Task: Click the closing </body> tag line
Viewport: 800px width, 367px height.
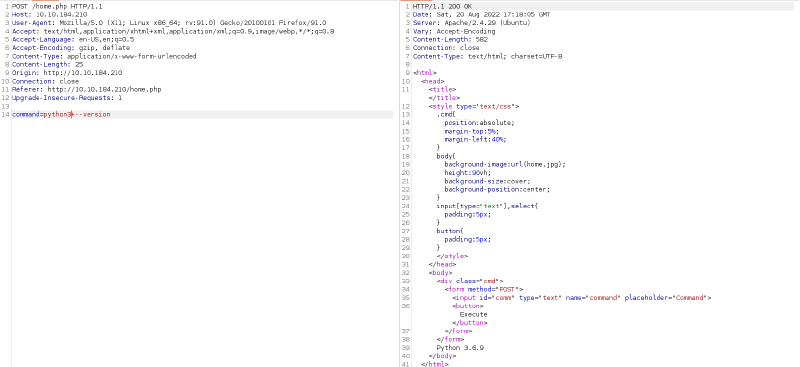Action: [442, 356]
